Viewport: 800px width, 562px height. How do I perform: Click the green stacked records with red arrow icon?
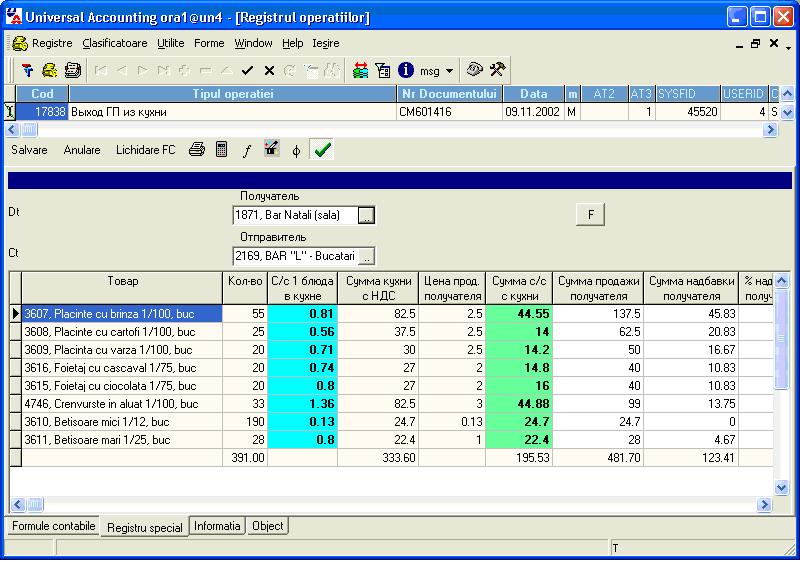coord(360,70)
